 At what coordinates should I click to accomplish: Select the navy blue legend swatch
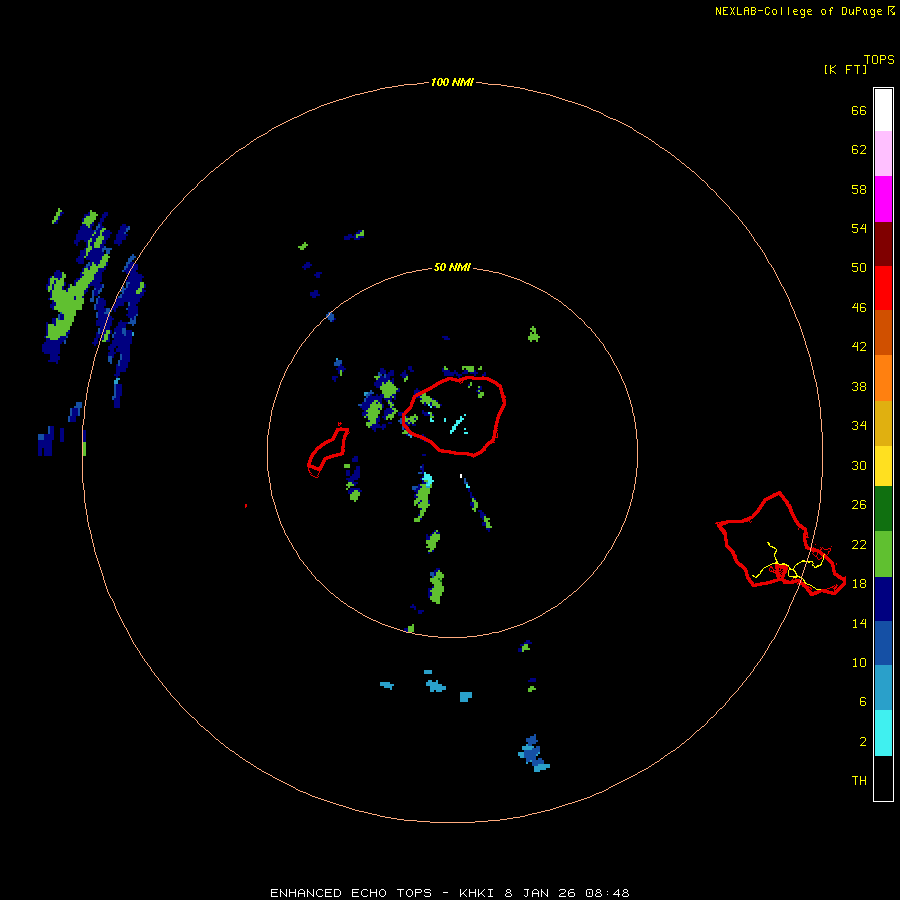(883, 599)
